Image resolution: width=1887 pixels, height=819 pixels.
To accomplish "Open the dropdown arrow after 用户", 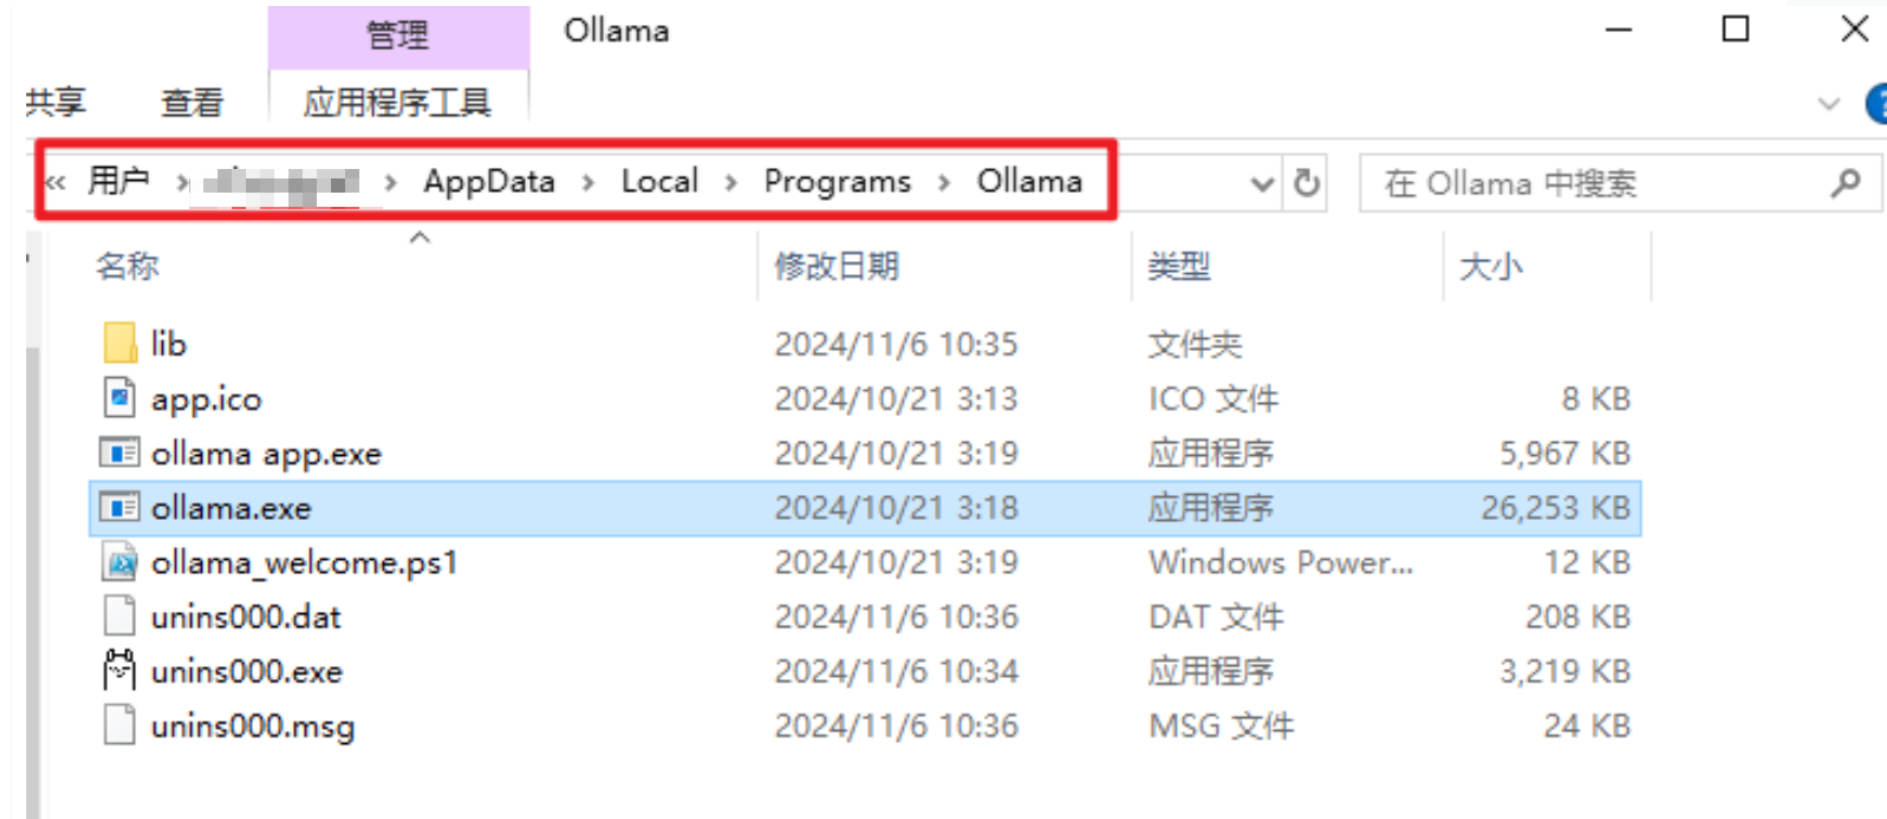I will click(182, 183).
